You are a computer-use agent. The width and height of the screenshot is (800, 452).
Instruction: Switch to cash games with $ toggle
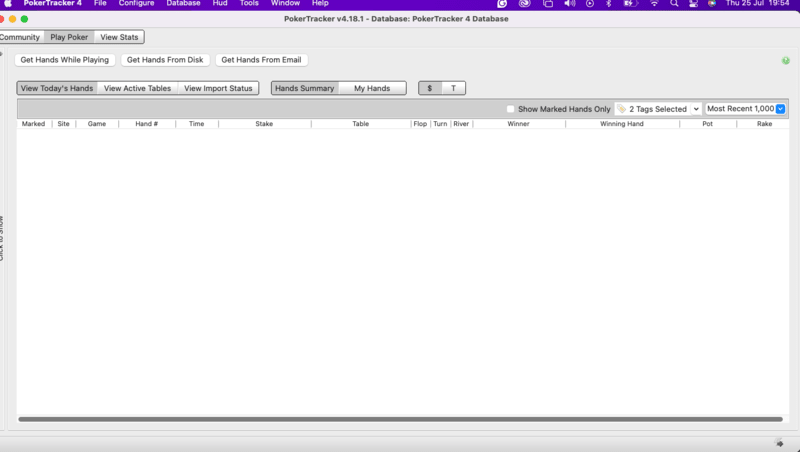coord(430,88)
